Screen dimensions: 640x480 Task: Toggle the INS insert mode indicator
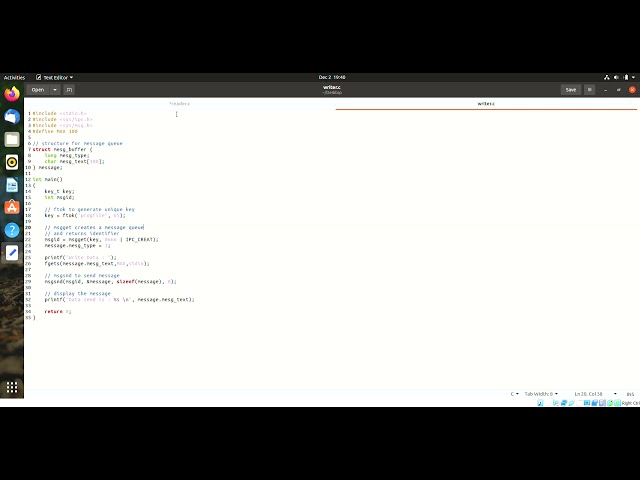630,394
